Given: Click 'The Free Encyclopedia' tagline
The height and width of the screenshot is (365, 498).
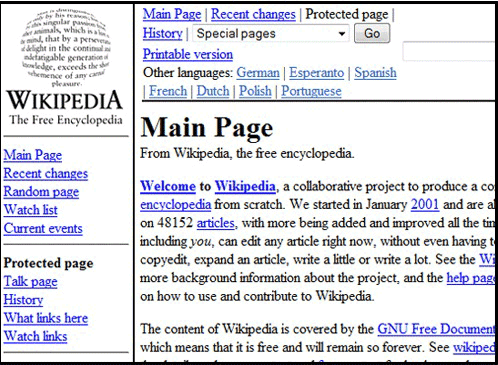Looking at the screenshot, I should coord(66,120).
